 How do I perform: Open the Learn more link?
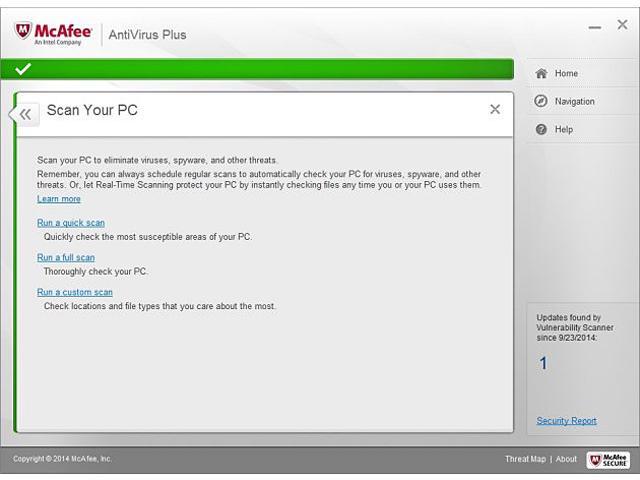59,199
